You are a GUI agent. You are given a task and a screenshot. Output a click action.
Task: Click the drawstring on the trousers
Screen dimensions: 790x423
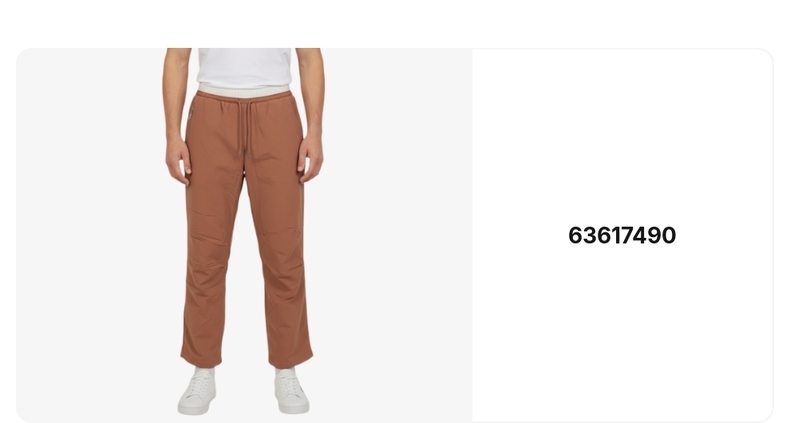244,126
